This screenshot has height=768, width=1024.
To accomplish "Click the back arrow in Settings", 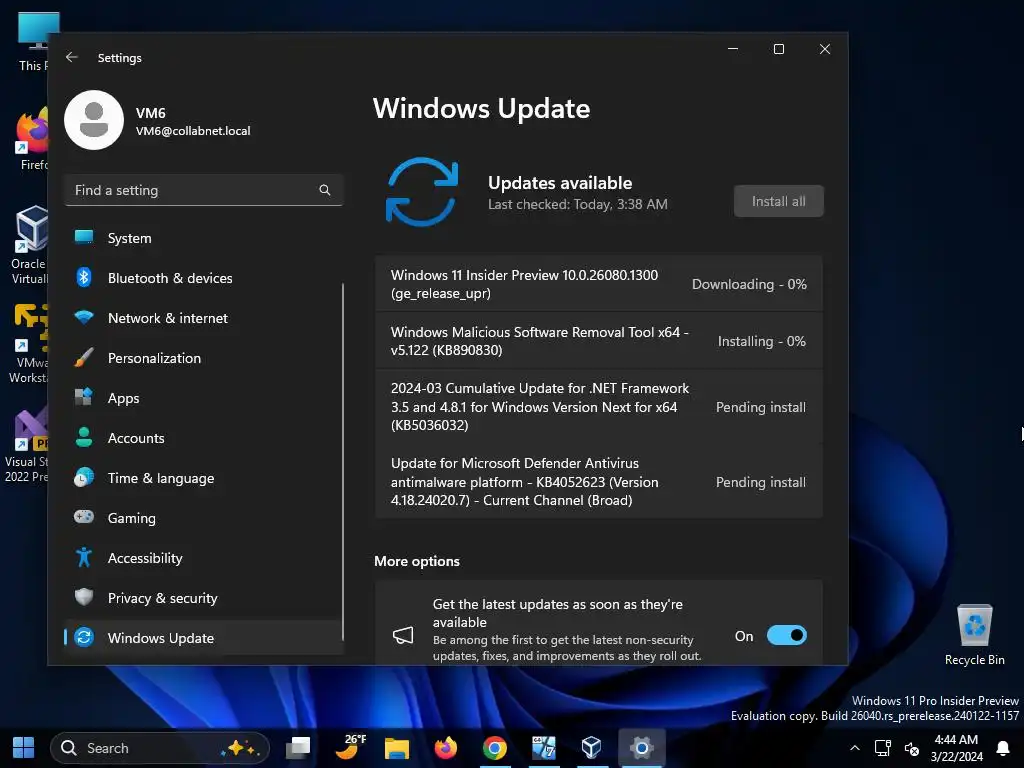I will [72, 57].
